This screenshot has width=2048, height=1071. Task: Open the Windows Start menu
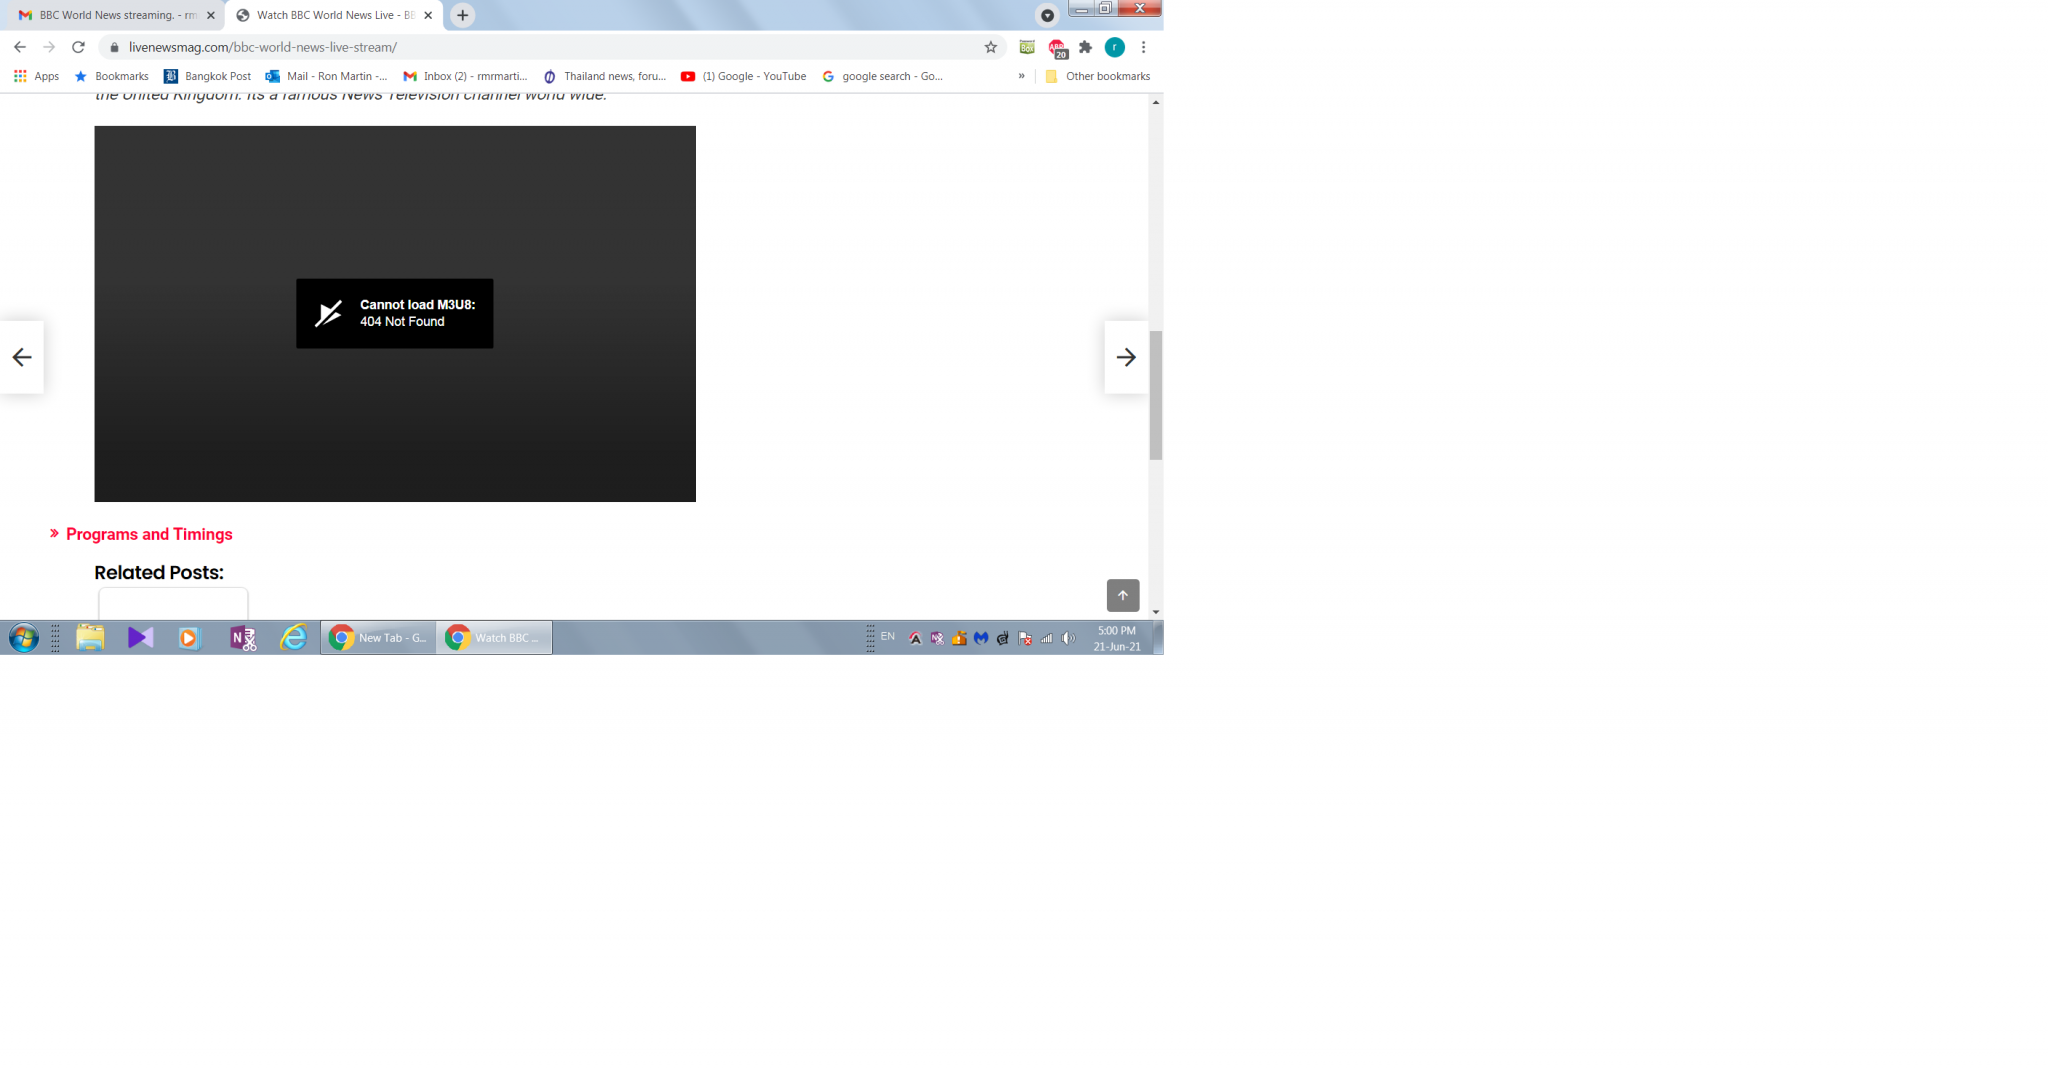pyautogui.click(x=23, y=637)
